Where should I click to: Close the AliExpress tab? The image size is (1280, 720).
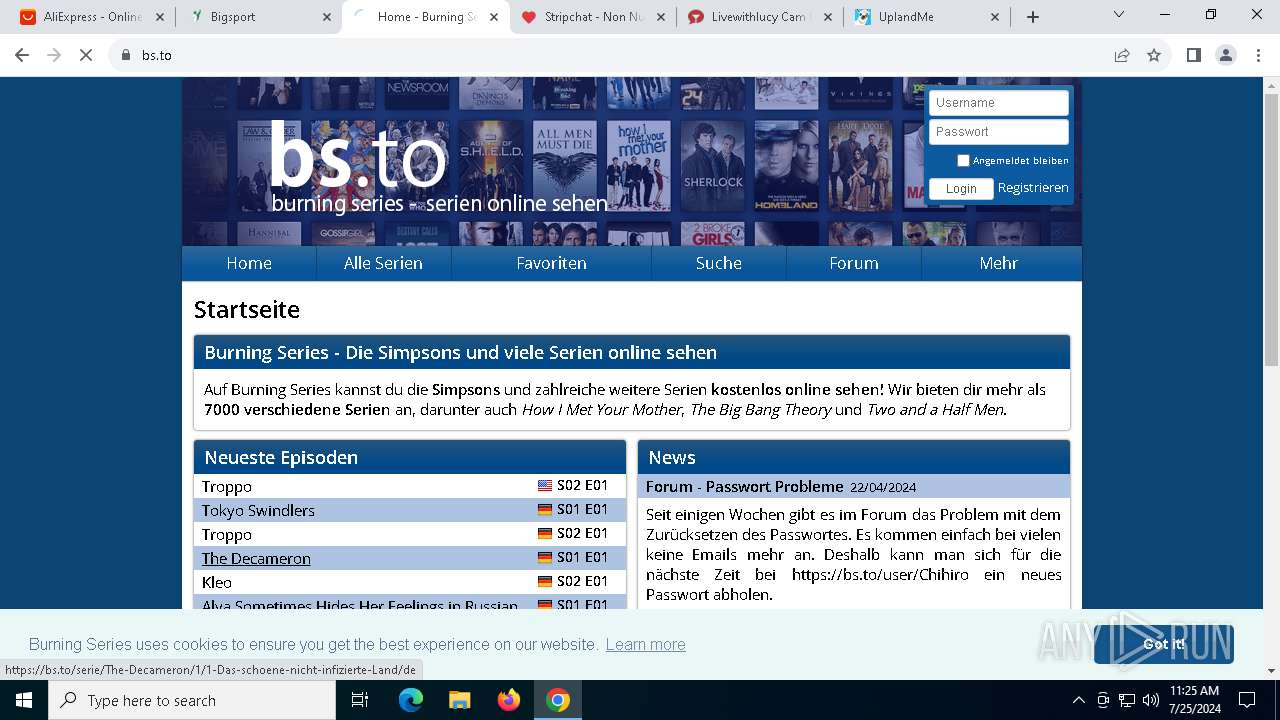pyautogui.click(x=160, y=17)
